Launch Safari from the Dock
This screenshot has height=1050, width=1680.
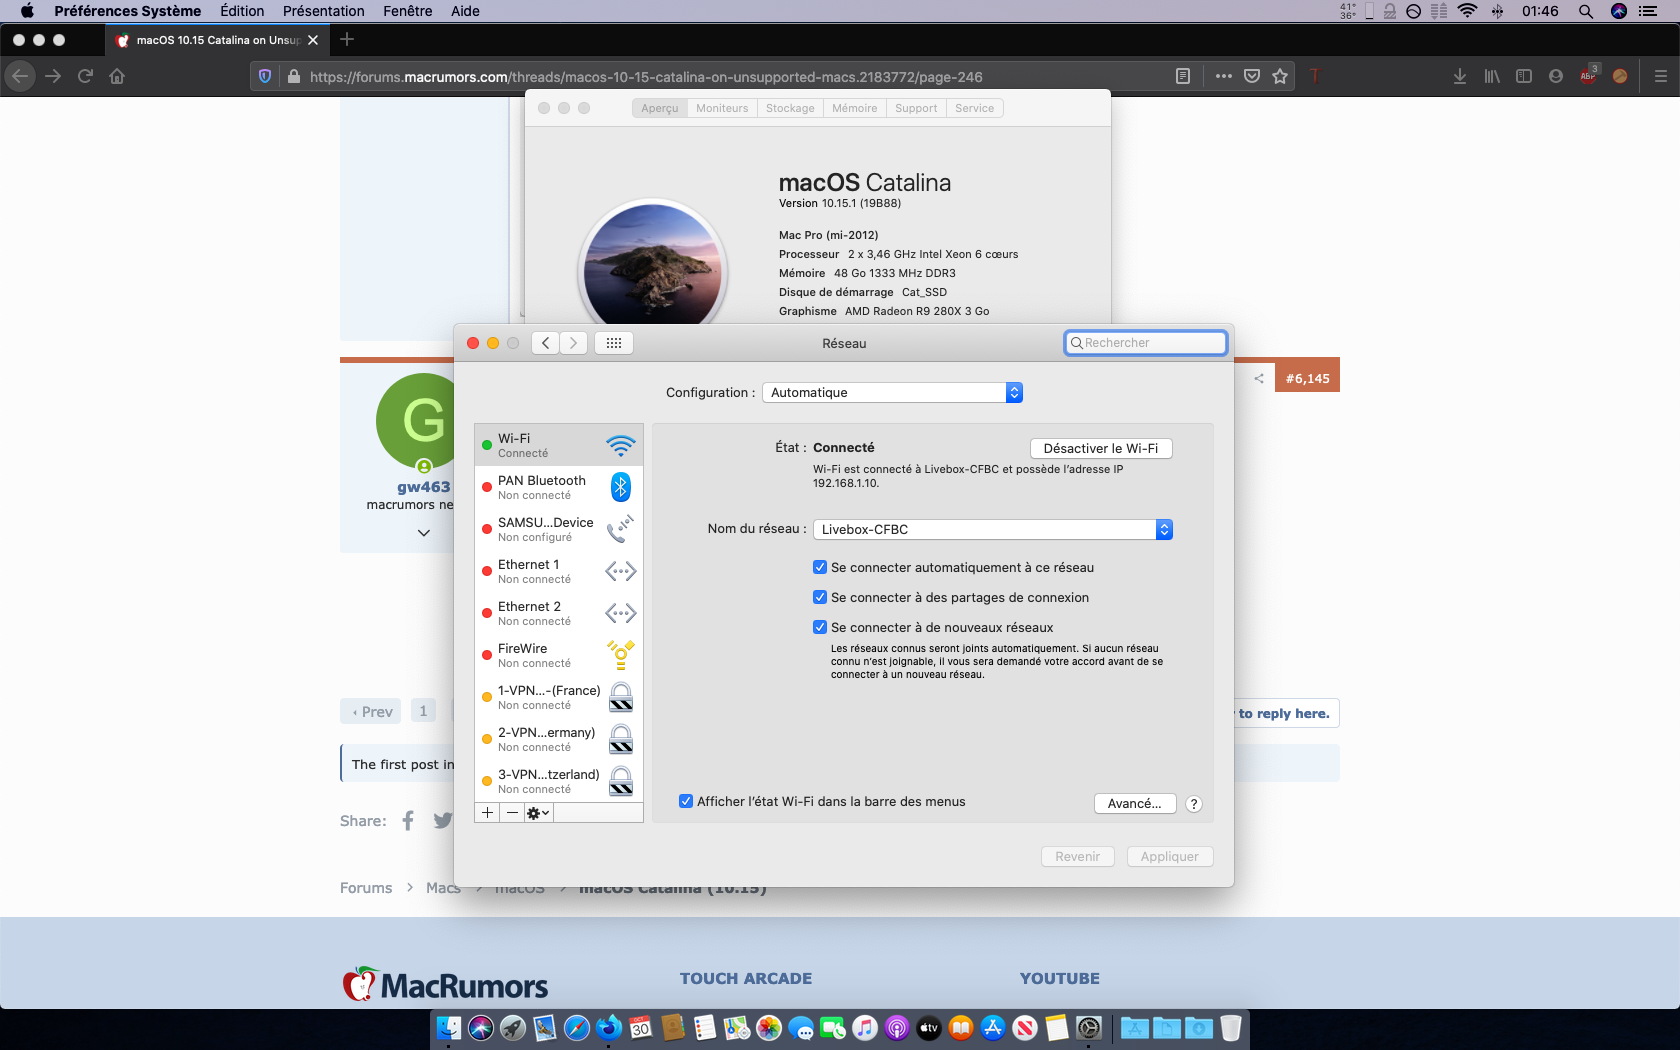577,1028
